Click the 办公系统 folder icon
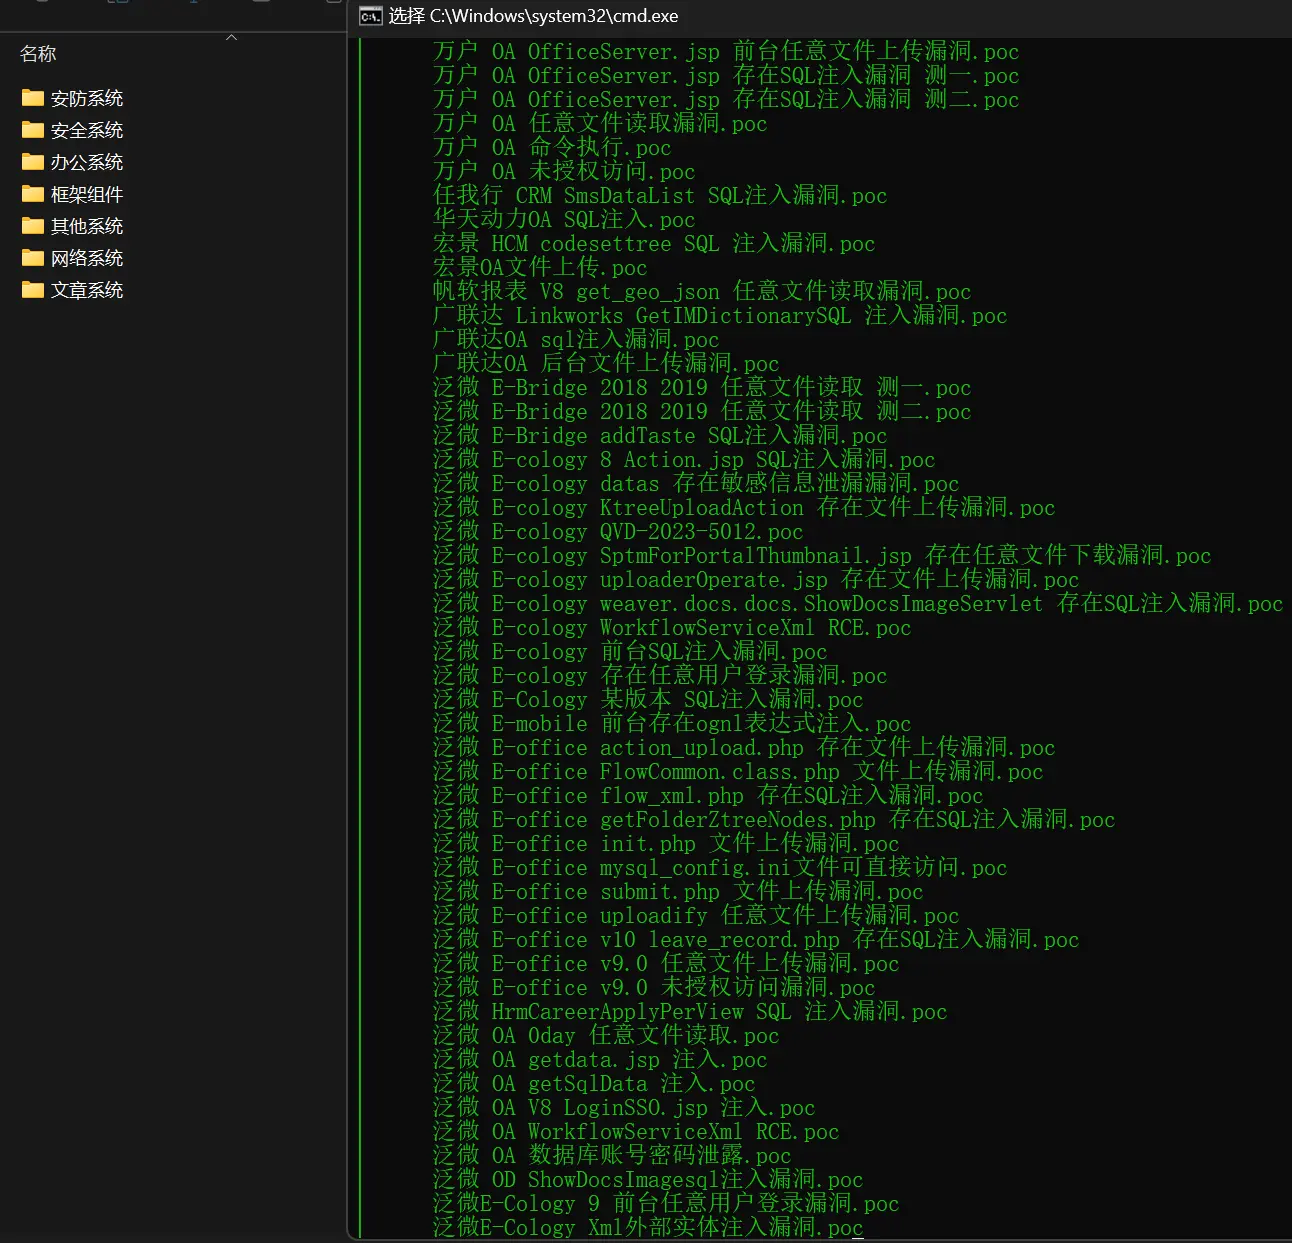 (x=33, y=162)
